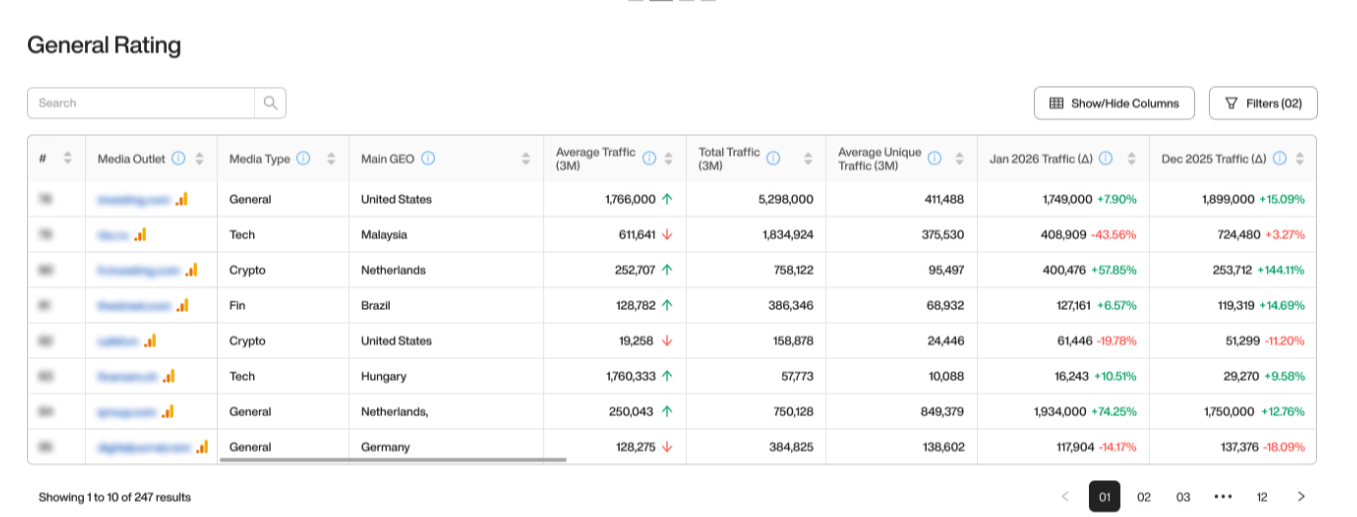Sort by Jan 2026 Traffic arrows
1357x517 pixels.
[1131, 158]
